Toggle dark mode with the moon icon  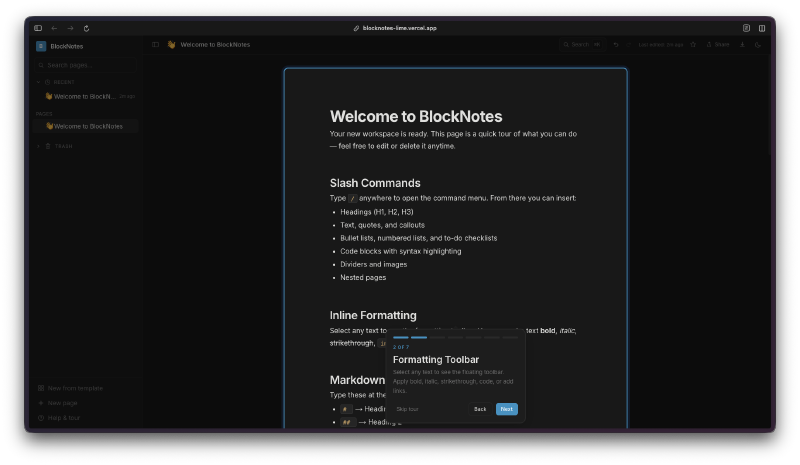758,44
